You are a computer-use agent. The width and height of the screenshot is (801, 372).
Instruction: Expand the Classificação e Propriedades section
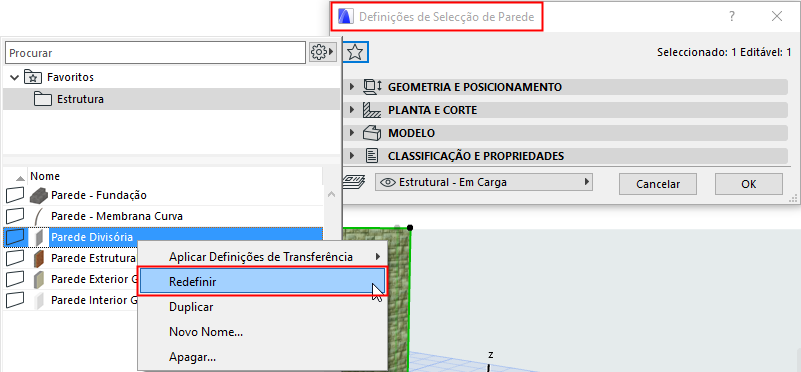(351, 156)
